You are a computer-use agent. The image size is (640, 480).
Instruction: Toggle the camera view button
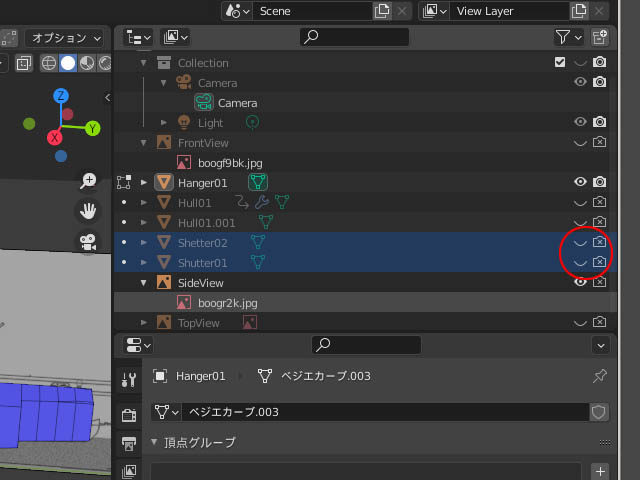click(88, 242)
